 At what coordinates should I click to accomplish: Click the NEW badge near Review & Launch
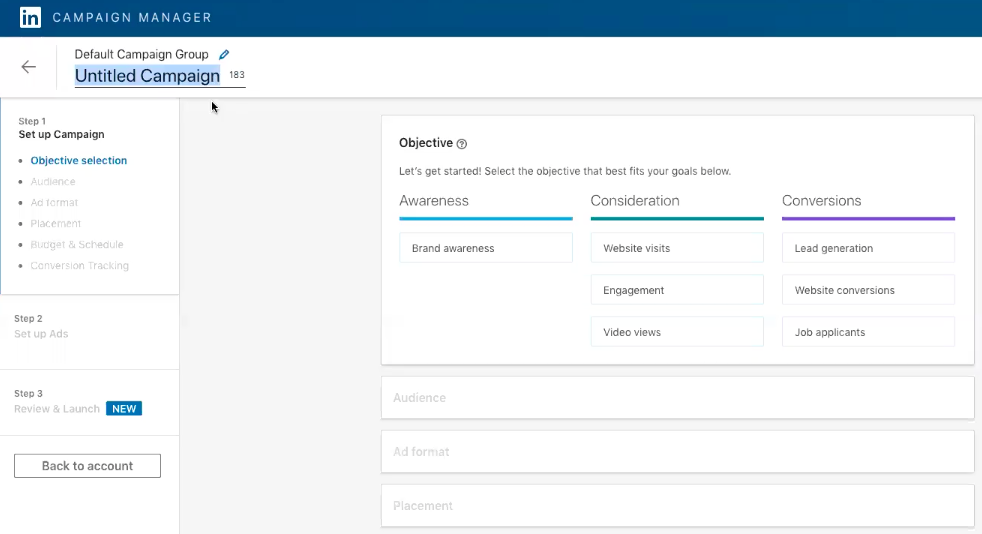tap(124, 409)
